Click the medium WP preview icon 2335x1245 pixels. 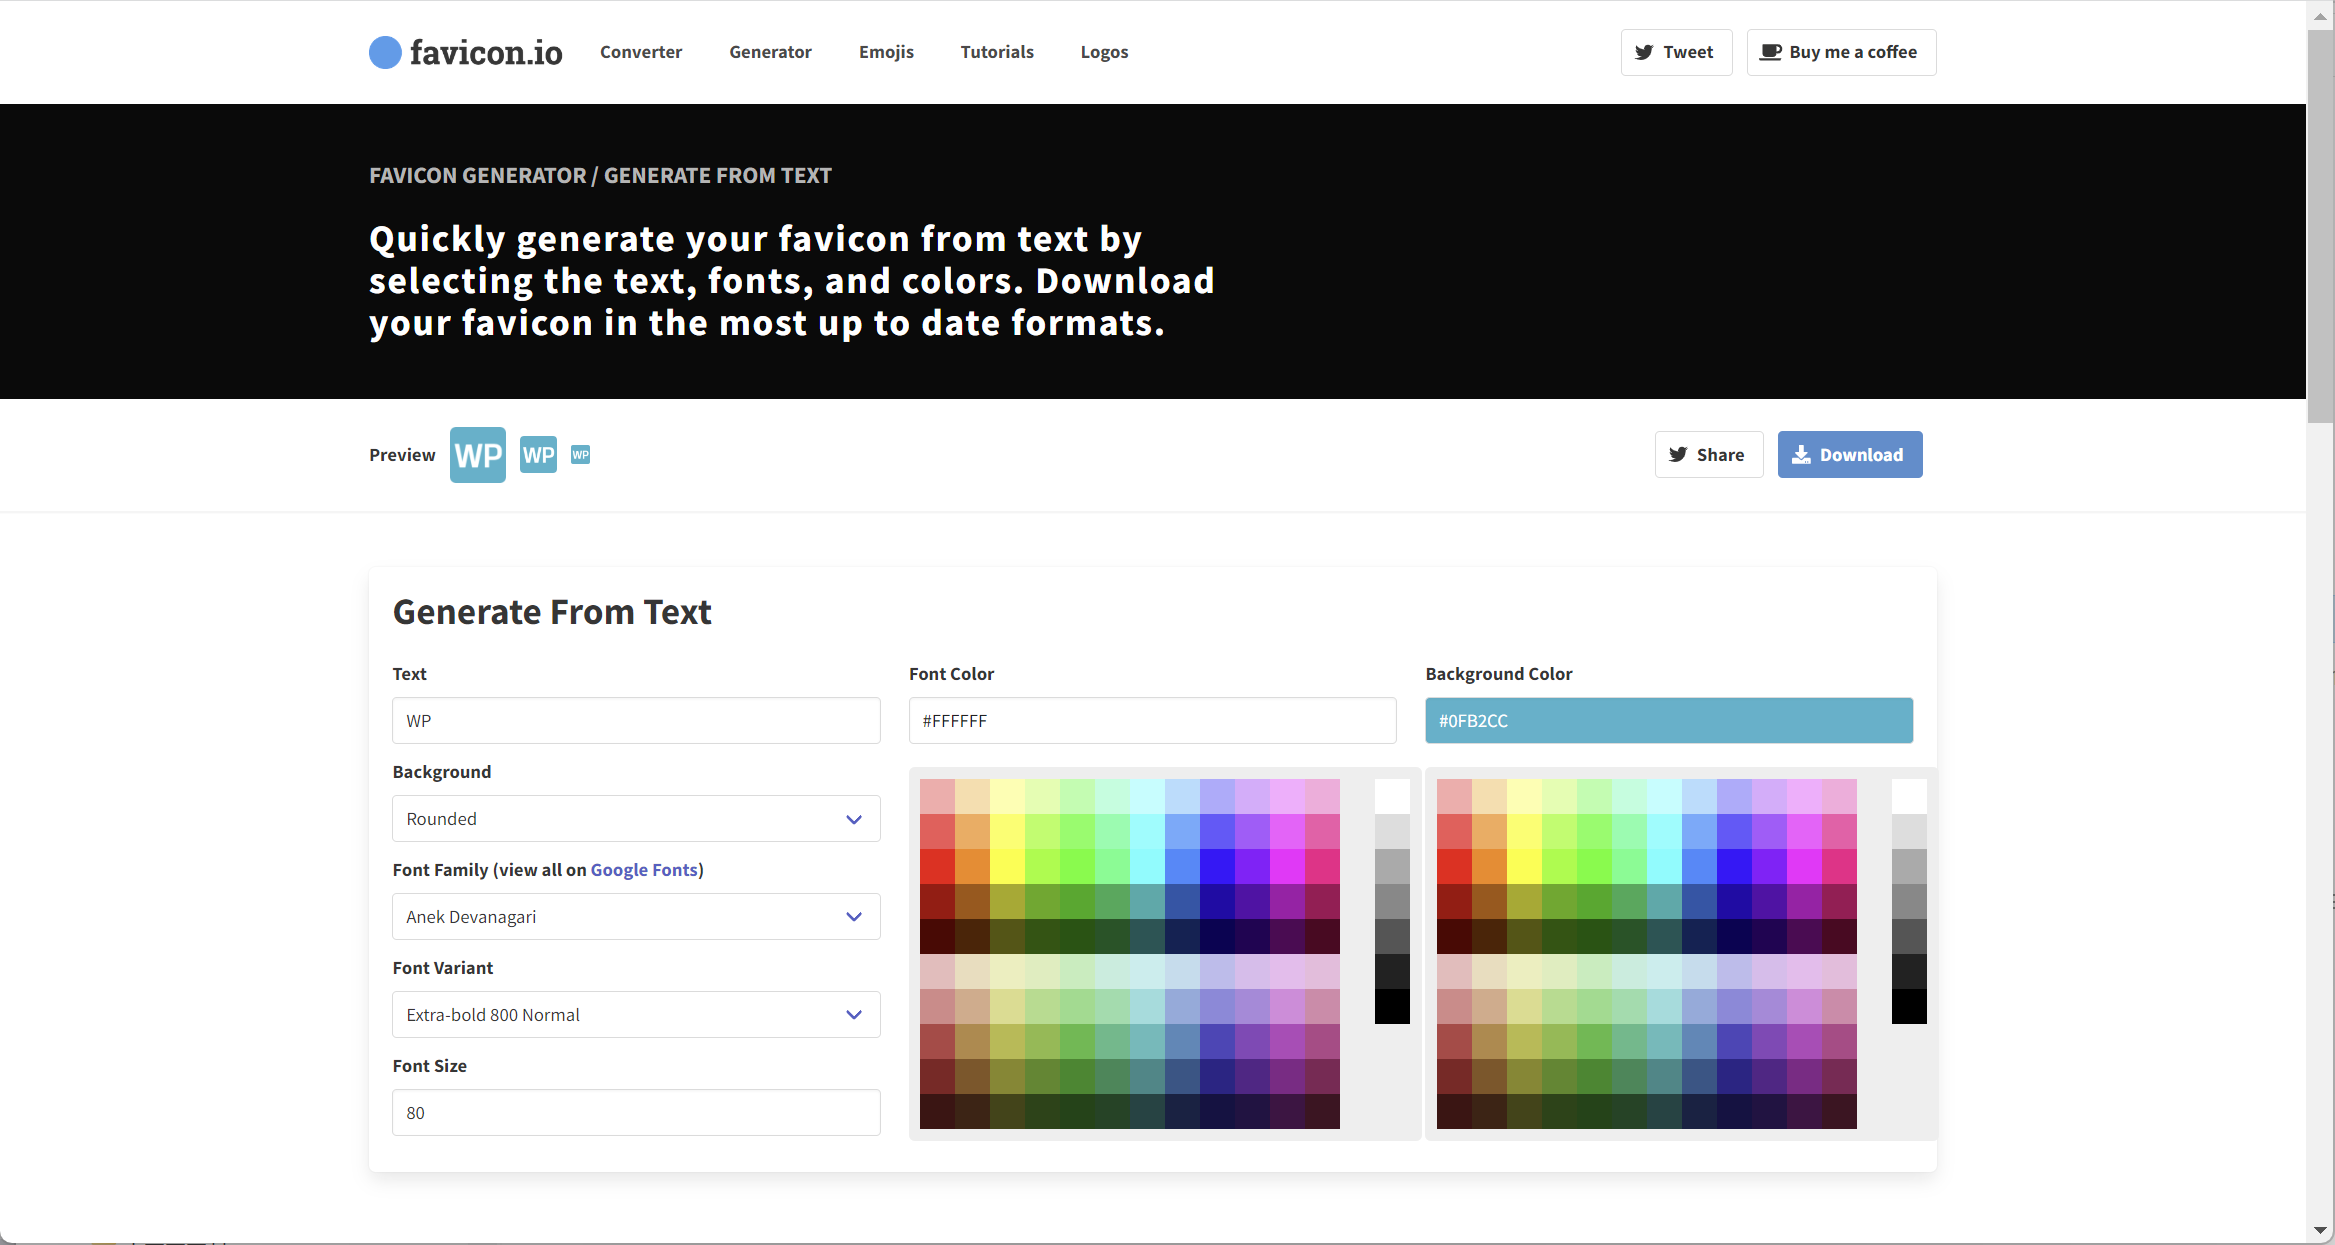[538, 455]
